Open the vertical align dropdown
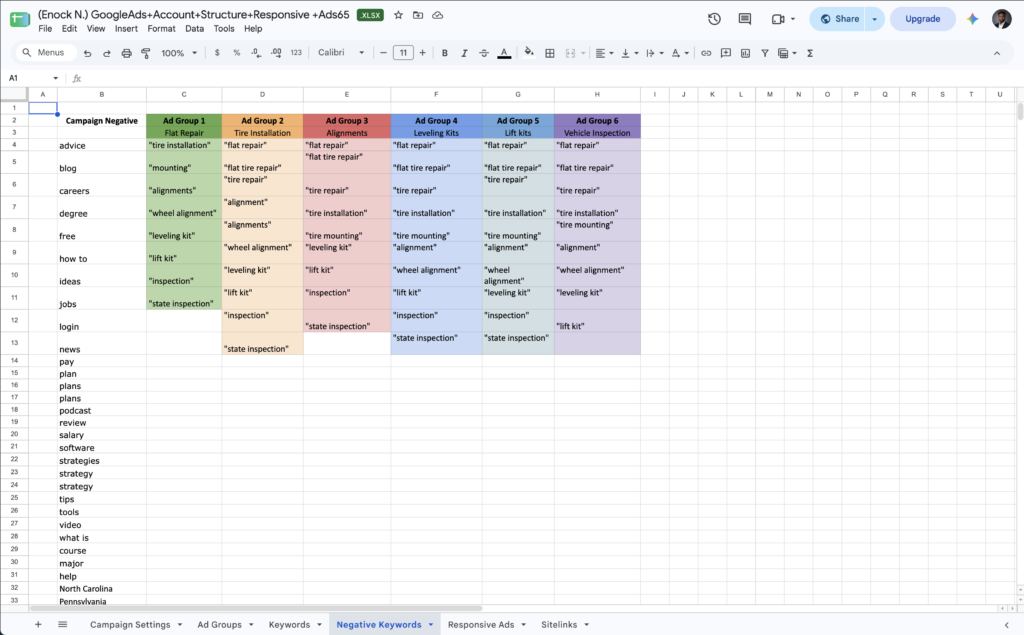 coord(630,53)
